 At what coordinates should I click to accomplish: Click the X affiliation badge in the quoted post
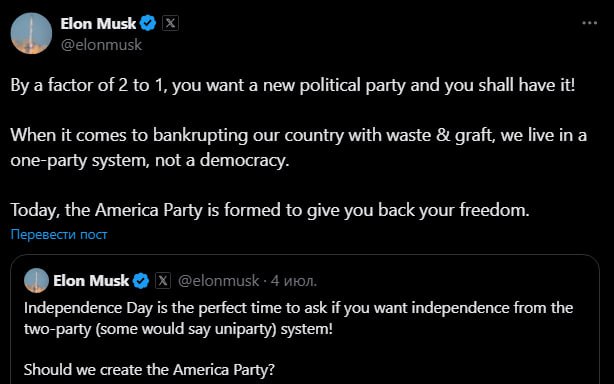[x=163, y=281]
